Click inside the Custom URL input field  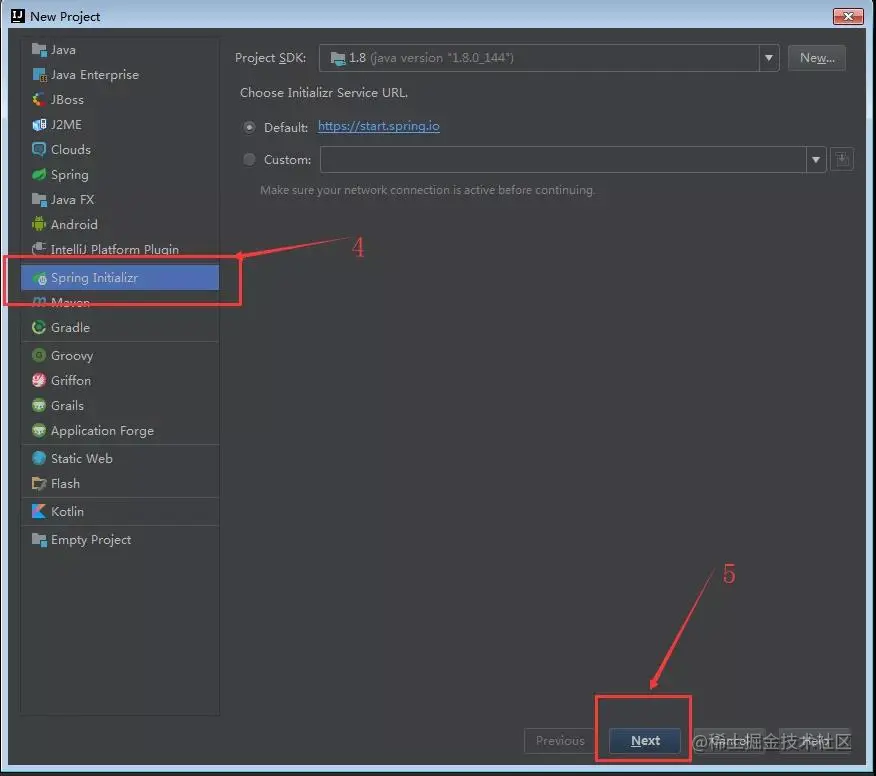563,160
